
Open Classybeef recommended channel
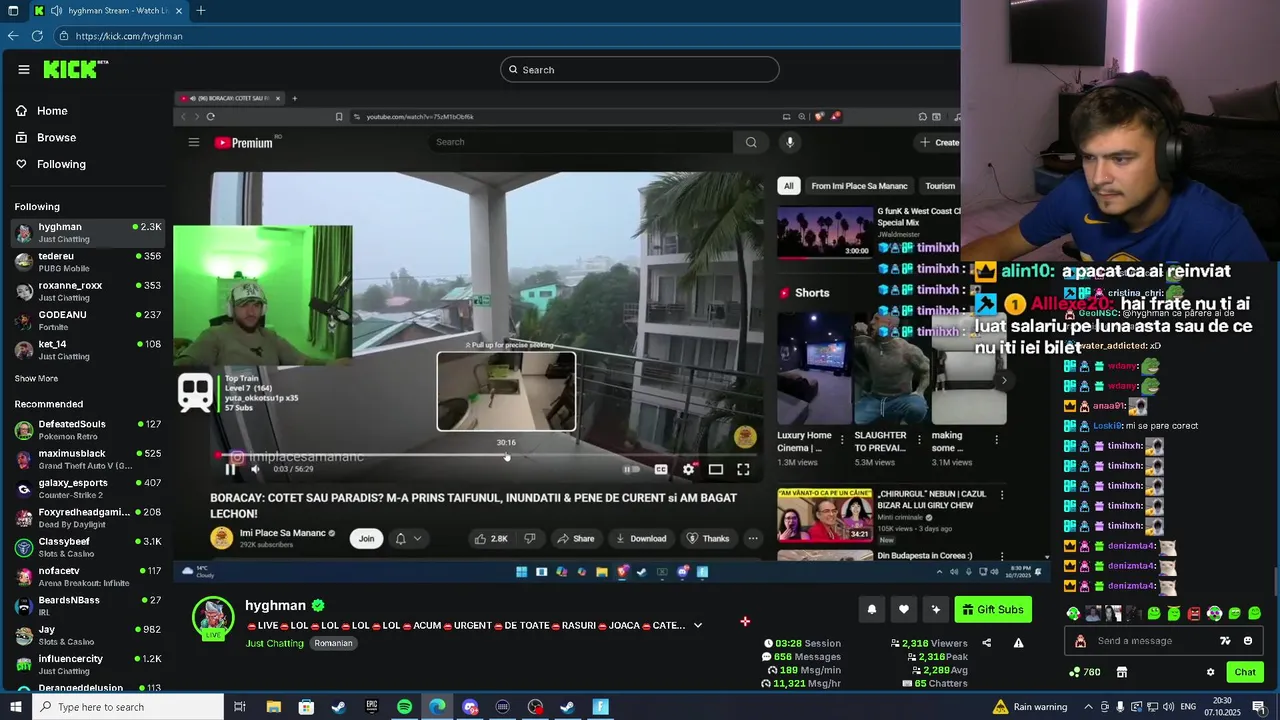(x=88, y=547)
